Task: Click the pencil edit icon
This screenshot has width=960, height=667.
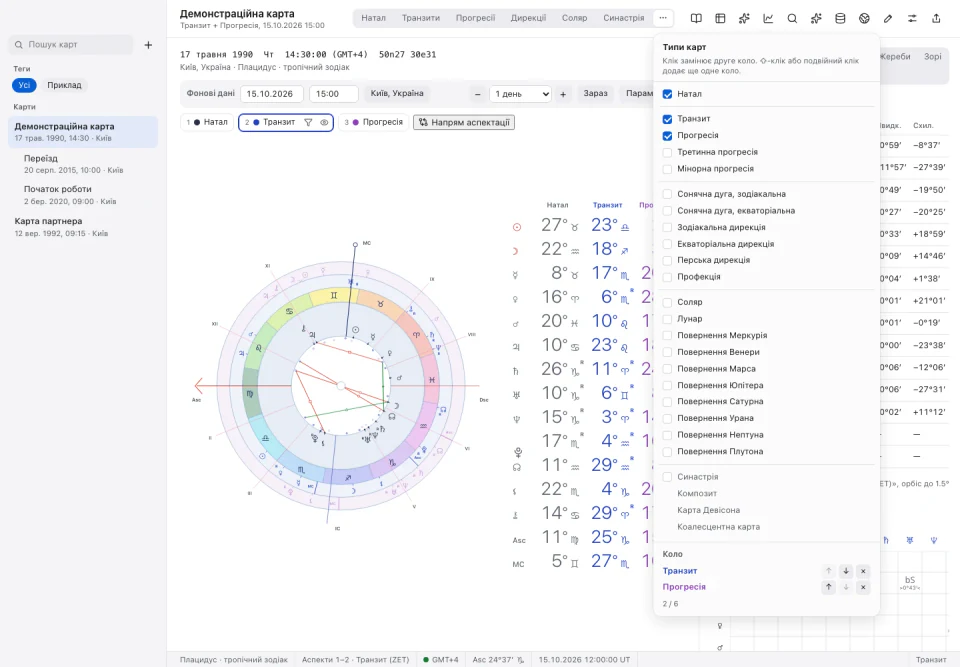Action: 888,18
